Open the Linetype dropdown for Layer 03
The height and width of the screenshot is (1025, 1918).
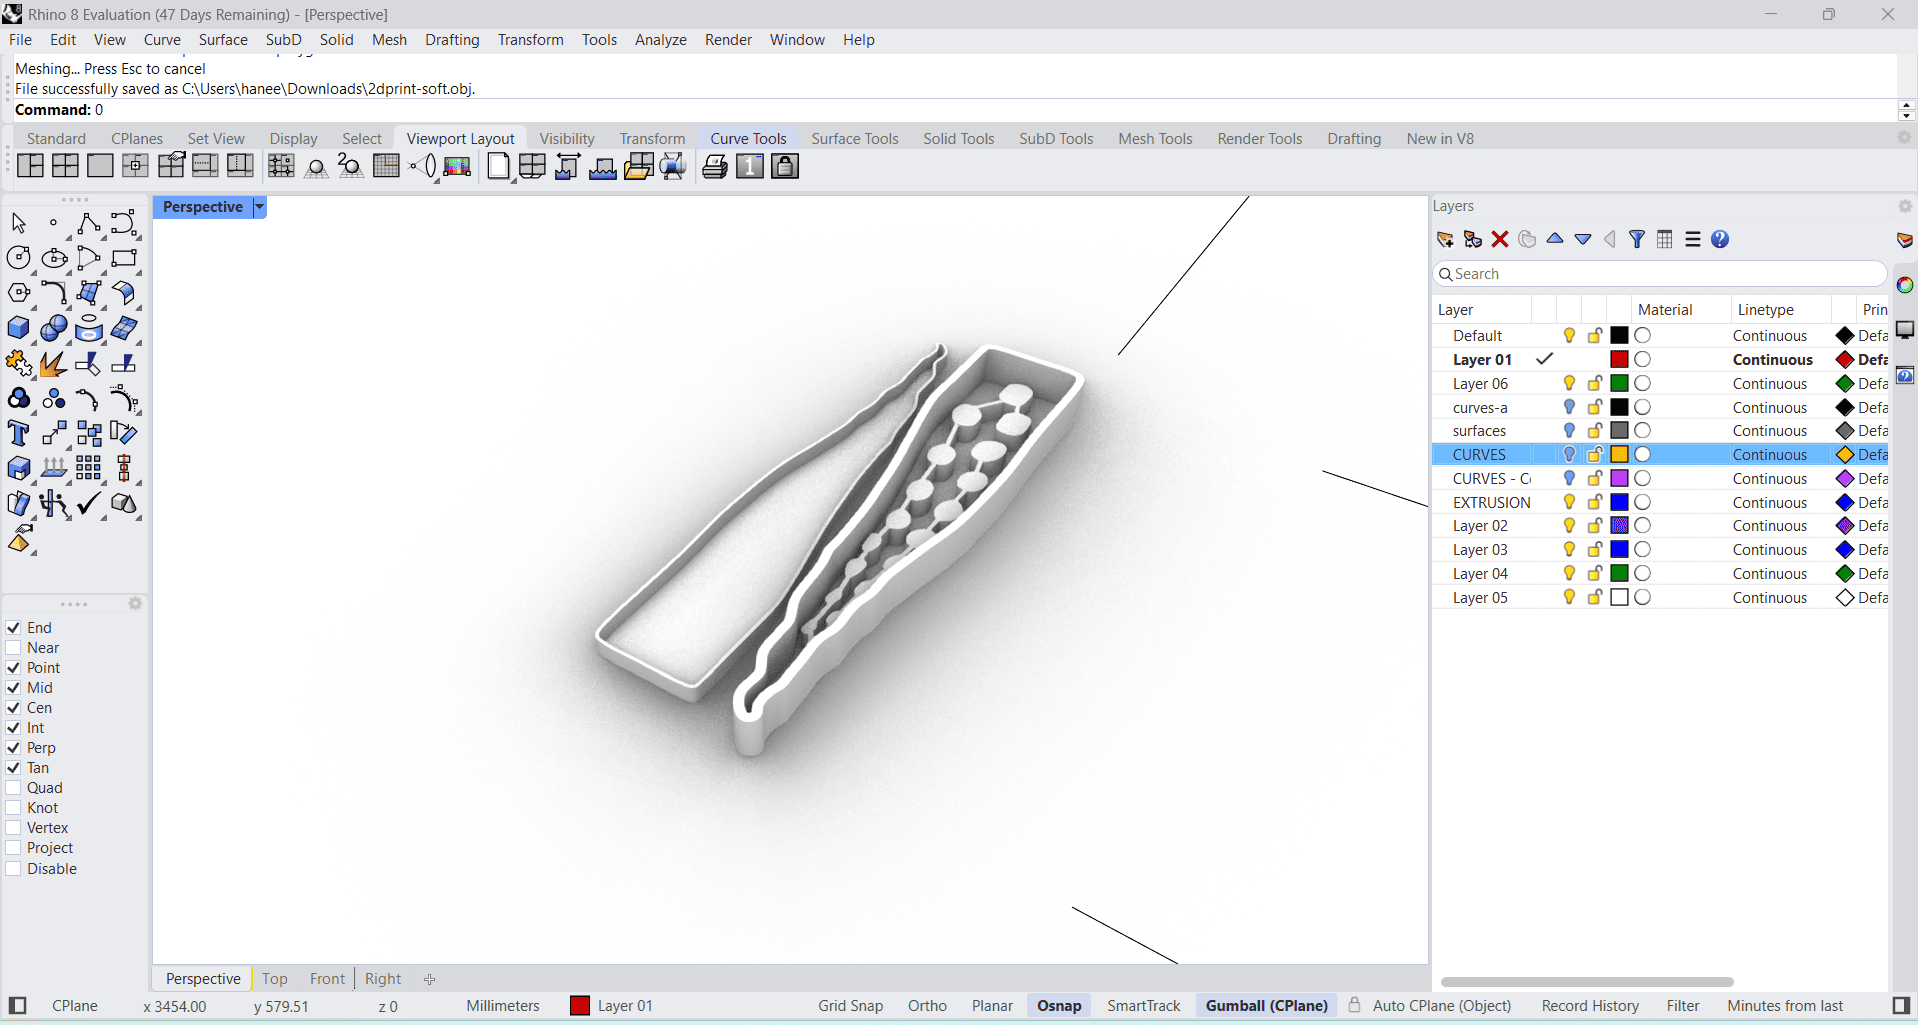pos(1769,550)
